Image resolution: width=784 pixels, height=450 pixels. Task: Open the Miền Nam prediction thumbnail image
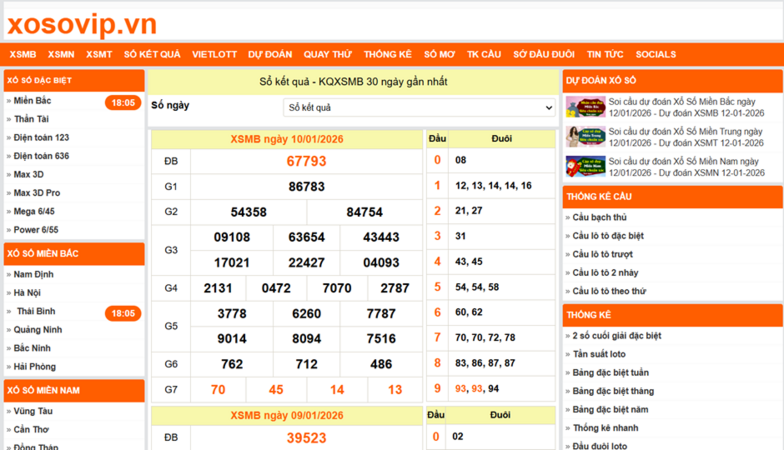pyautogui.click(x=585, y=166)
